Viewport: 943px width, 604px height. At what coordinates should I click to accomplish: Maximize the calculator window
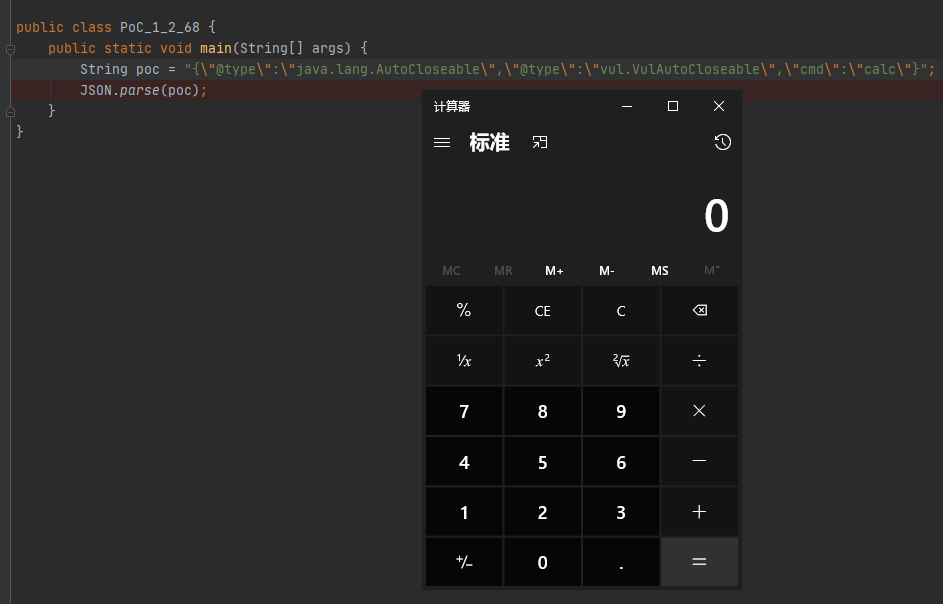tap(673, 106)
